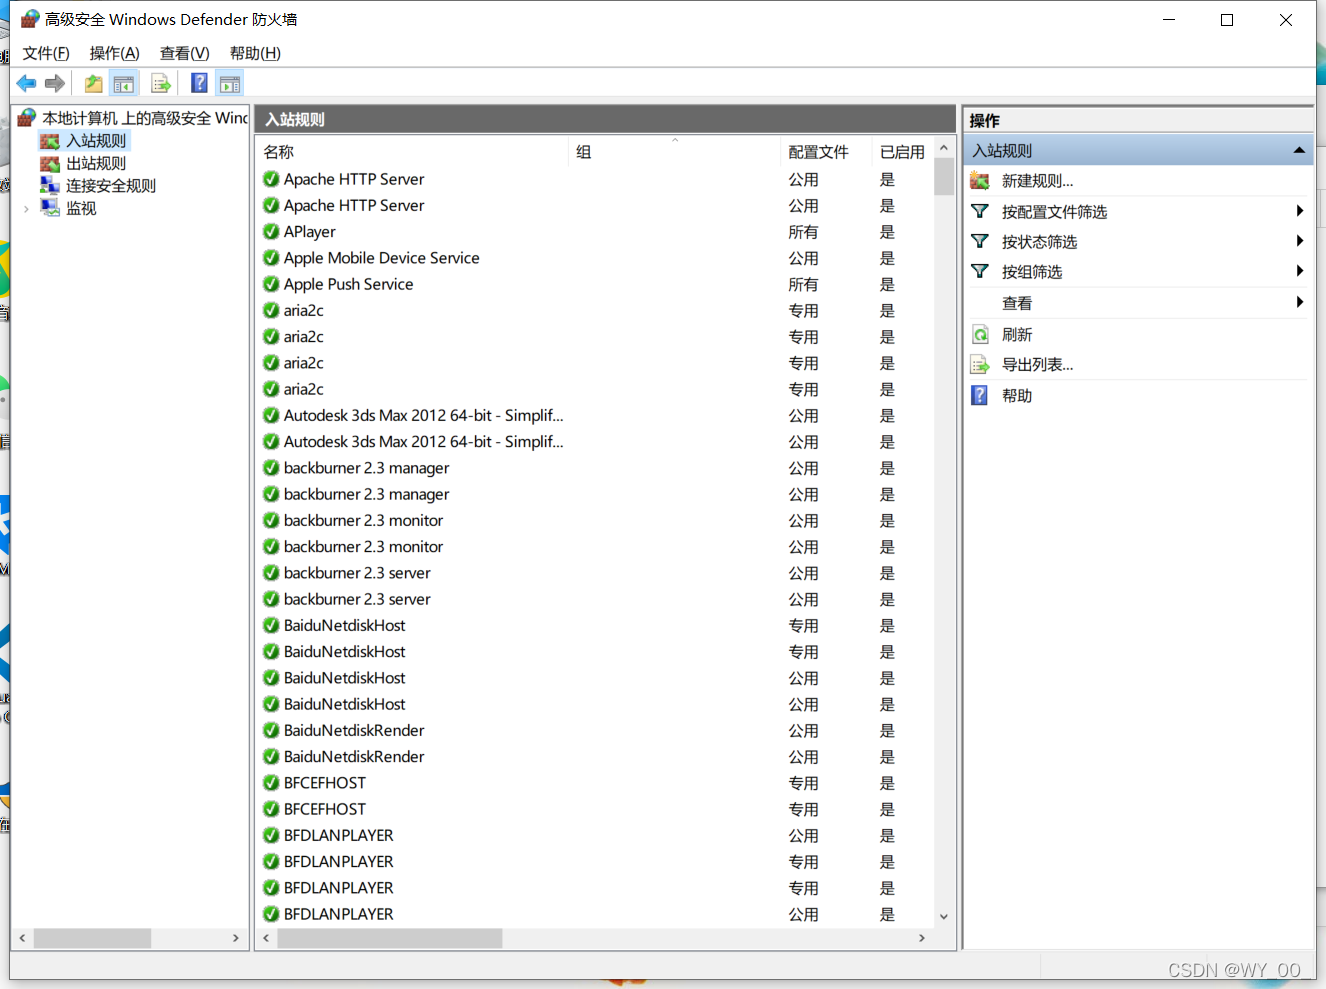Viewport: 1326px width, 989px height.
Task: Select the Apple Push Service rule
Action: pyautogui.click(x=594, y=284)
